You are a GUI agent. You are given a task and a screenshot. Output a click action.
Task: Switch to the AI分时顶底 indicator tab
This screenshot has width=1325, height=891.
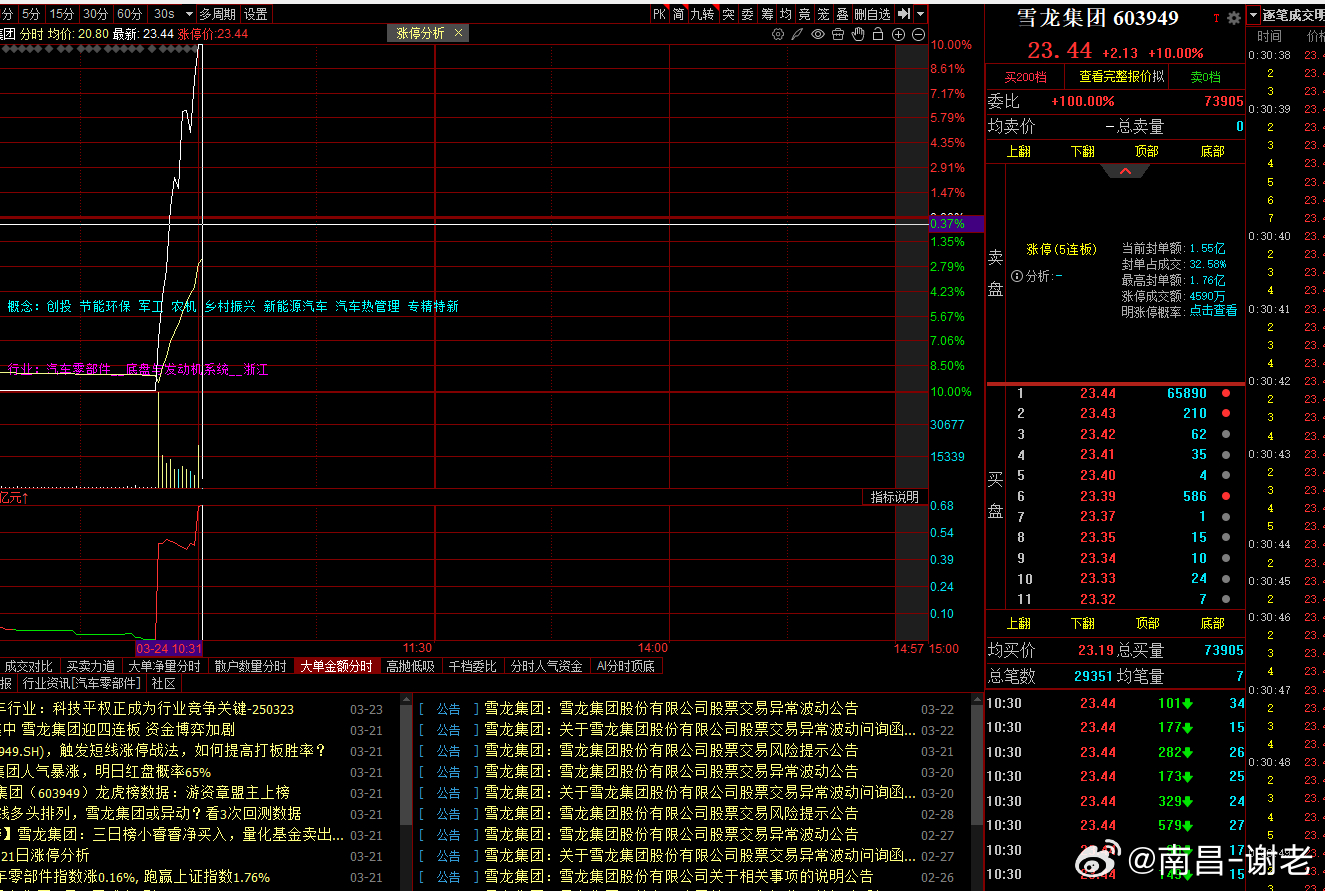[x=626, y=666]
